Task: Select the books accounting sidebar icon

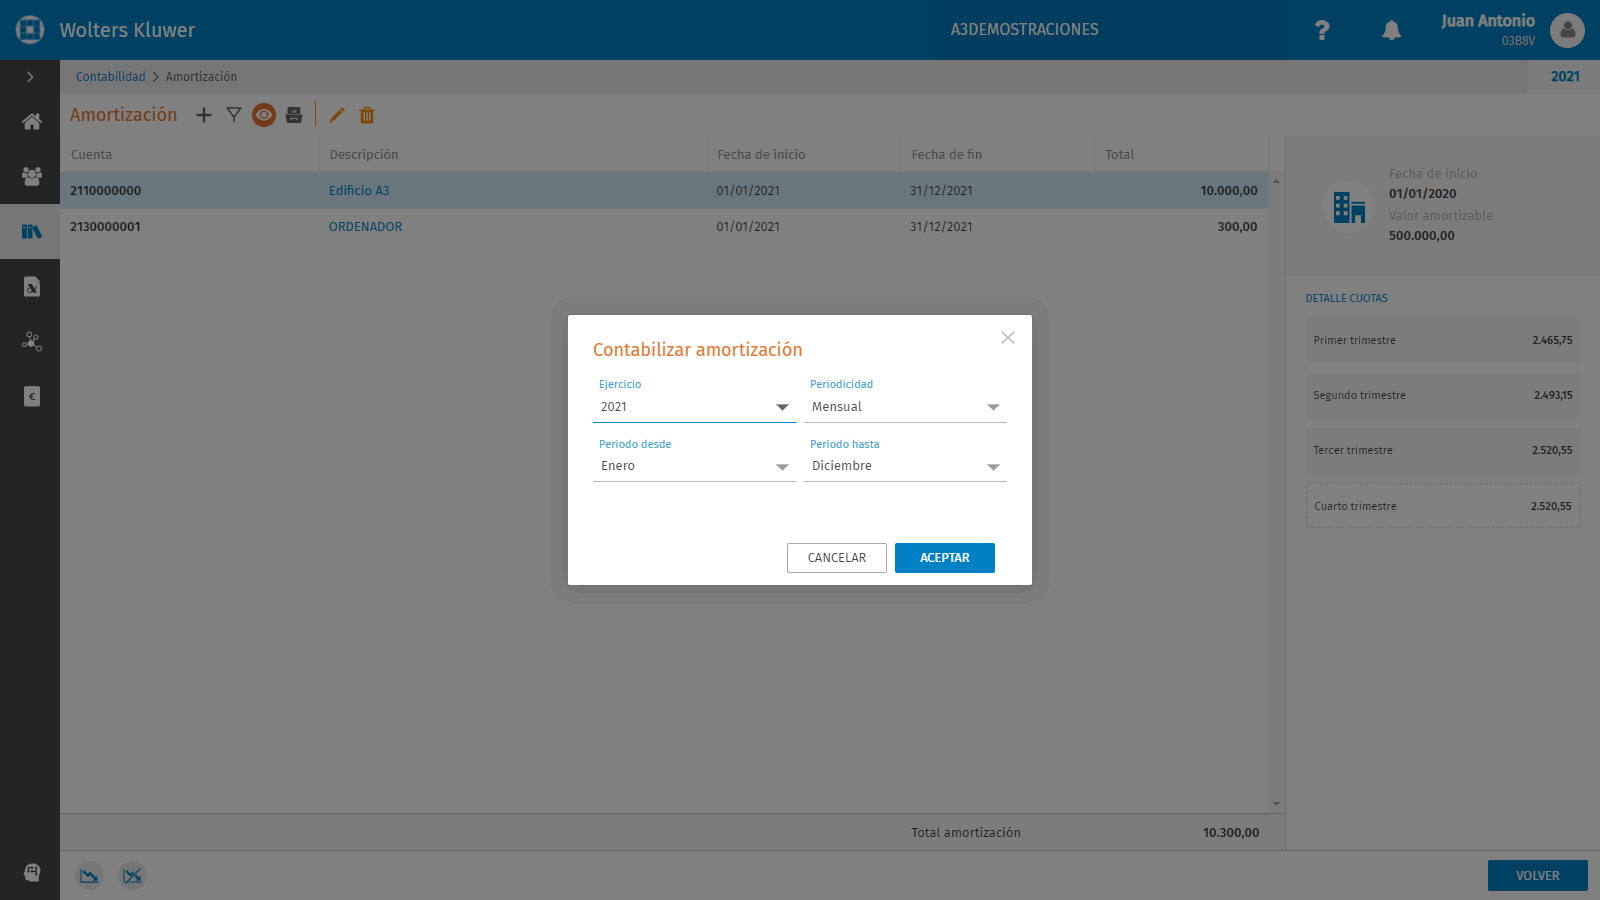Action: pyautogui.click(x=31, y=231)
